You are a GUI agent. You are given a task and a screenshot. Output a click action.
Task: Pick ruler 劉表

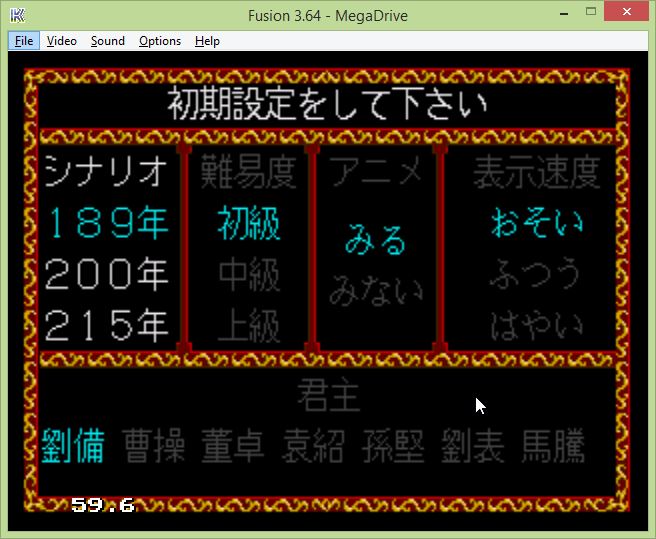pyautogui.click(x=473, y=445)
